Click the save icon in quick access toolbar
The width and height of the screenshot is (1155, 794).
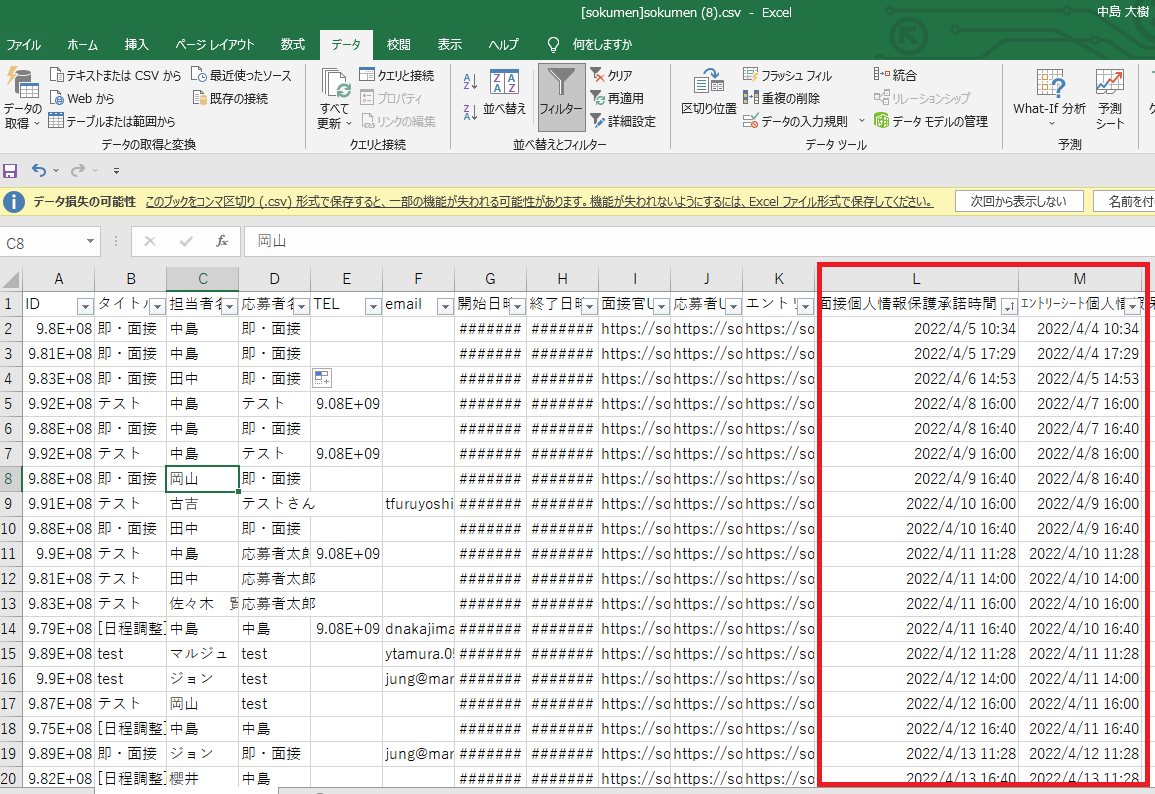[11, 171]
